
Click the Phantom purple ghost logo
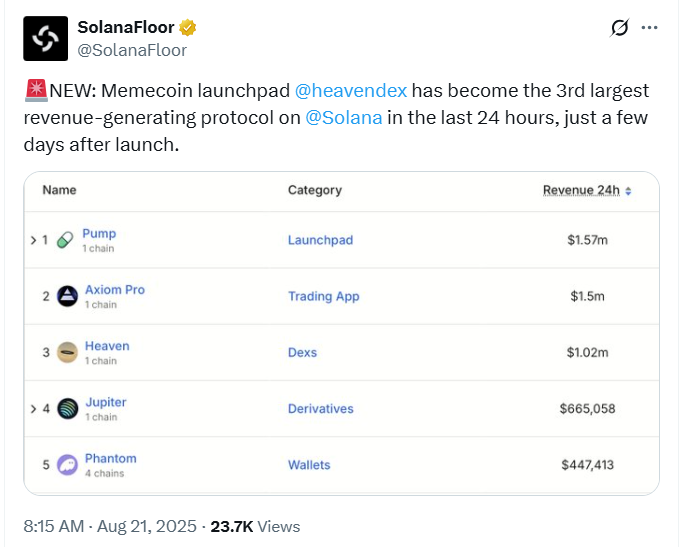[x=67, y=464]
